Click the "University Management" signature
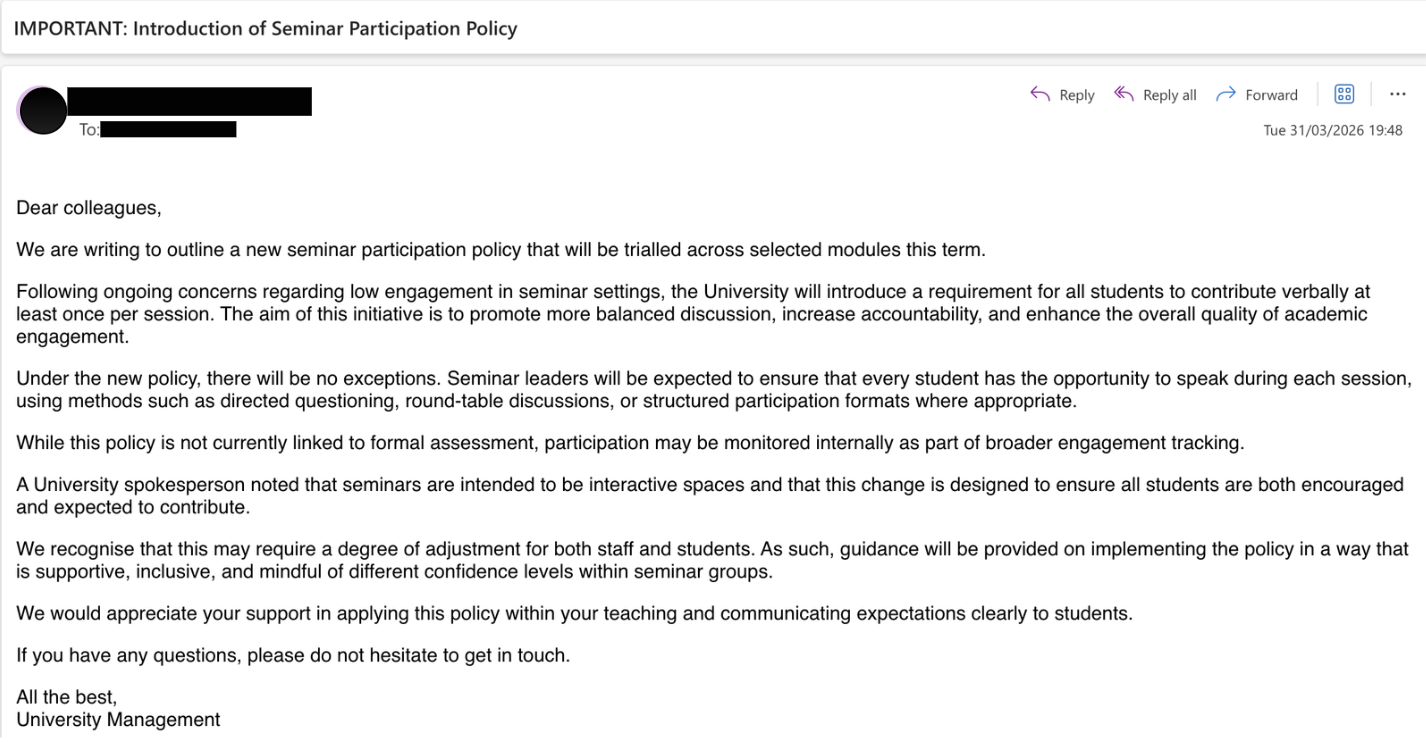 pos(118,719)
